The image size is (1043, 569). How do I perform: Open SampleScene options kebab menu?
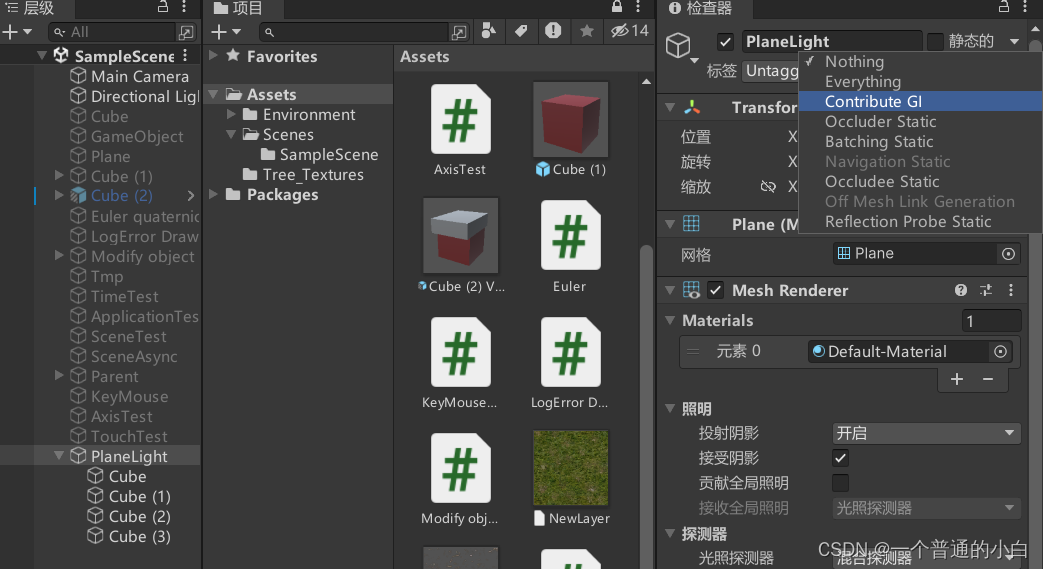point(186,55)
